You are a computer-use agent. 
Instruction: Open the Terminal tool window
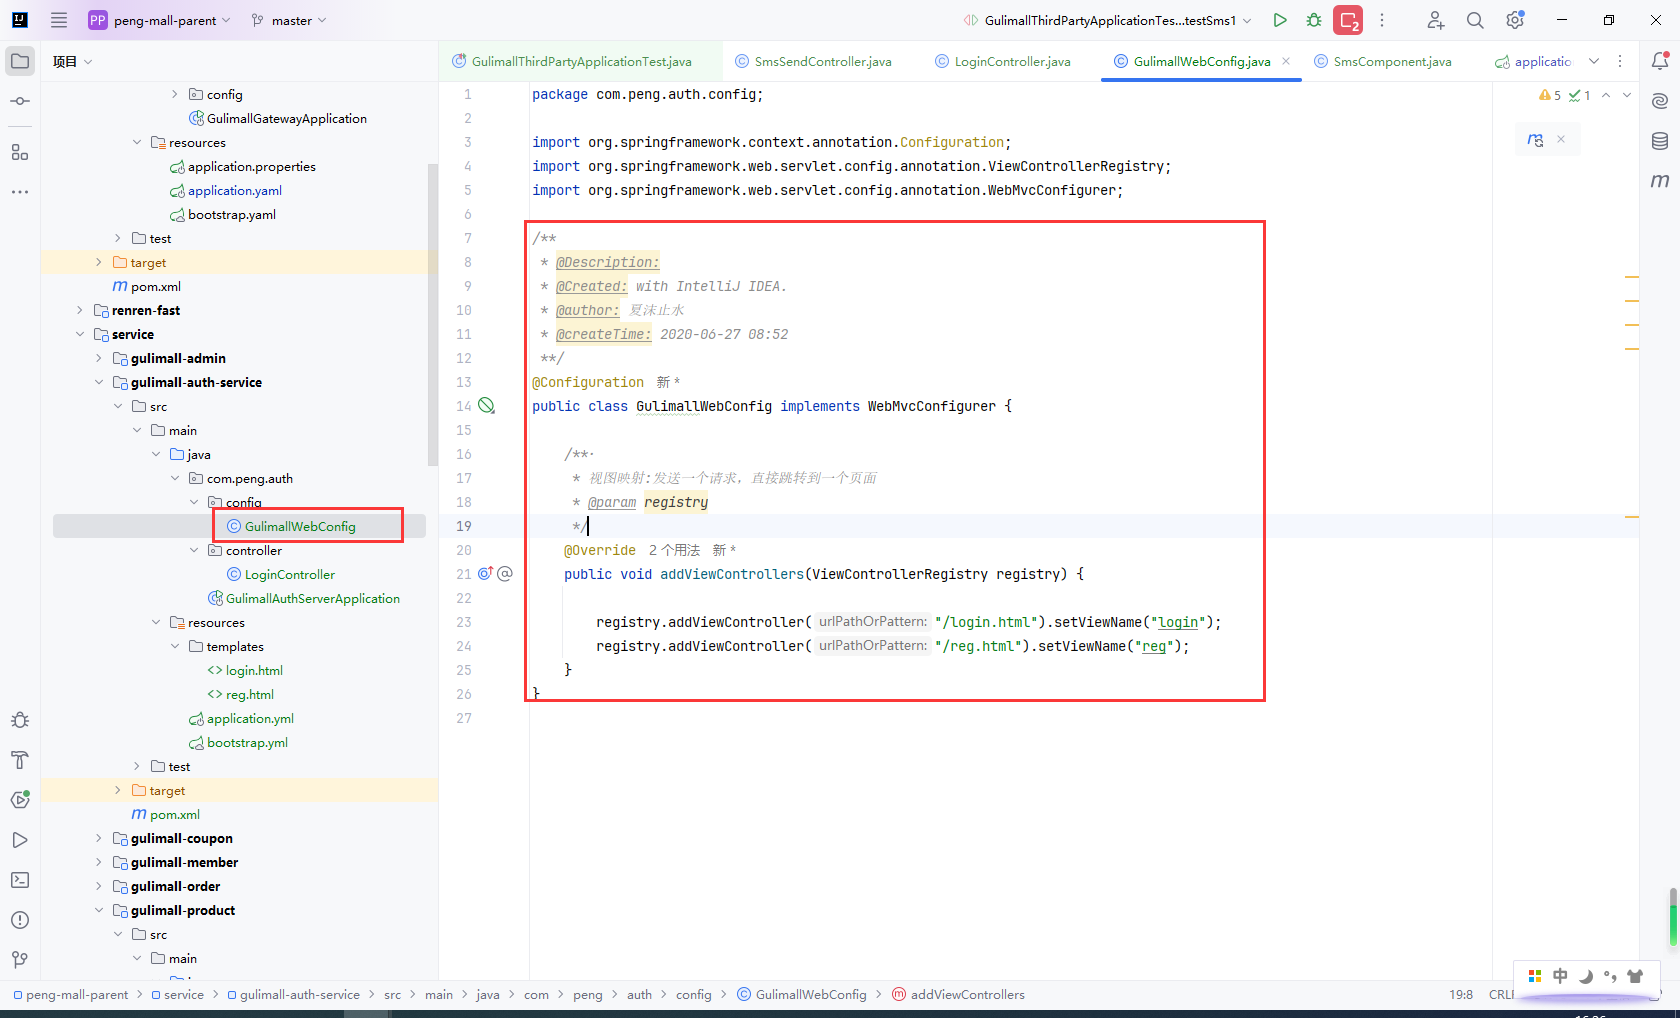20,880
